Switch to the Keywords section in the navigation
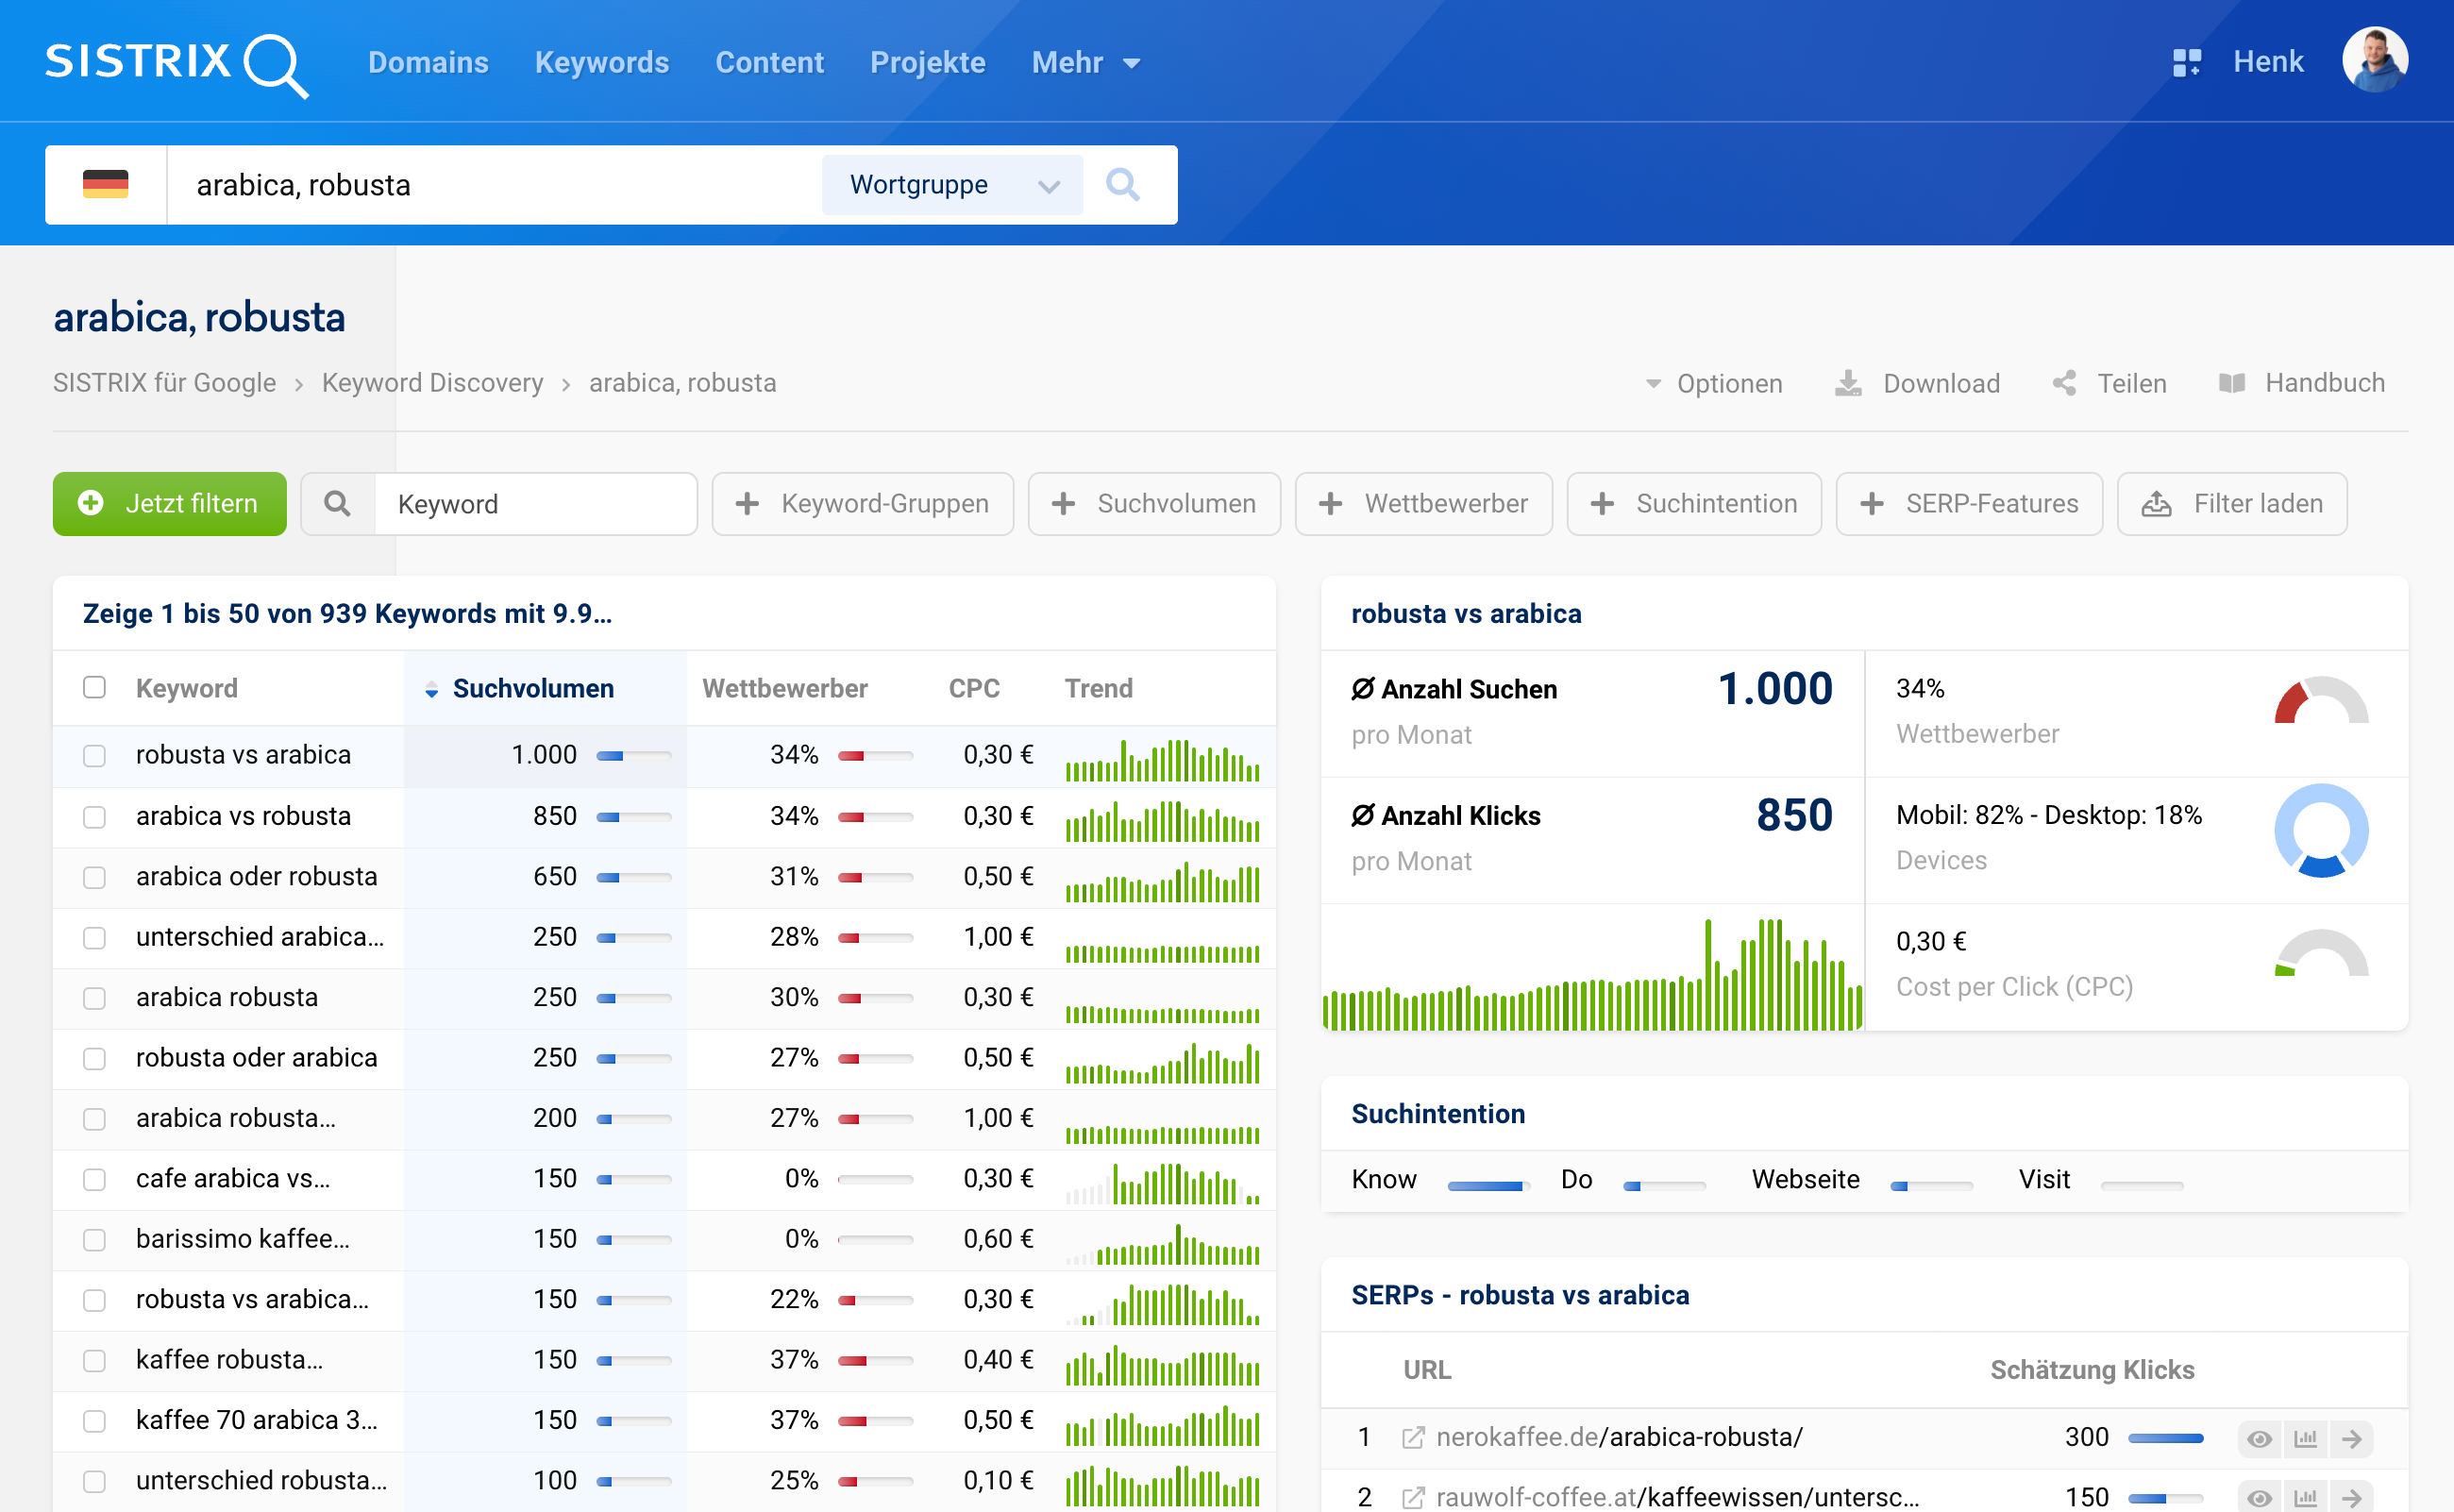The height and width of the screenshot is (1512, 2454). pos(601,62)
